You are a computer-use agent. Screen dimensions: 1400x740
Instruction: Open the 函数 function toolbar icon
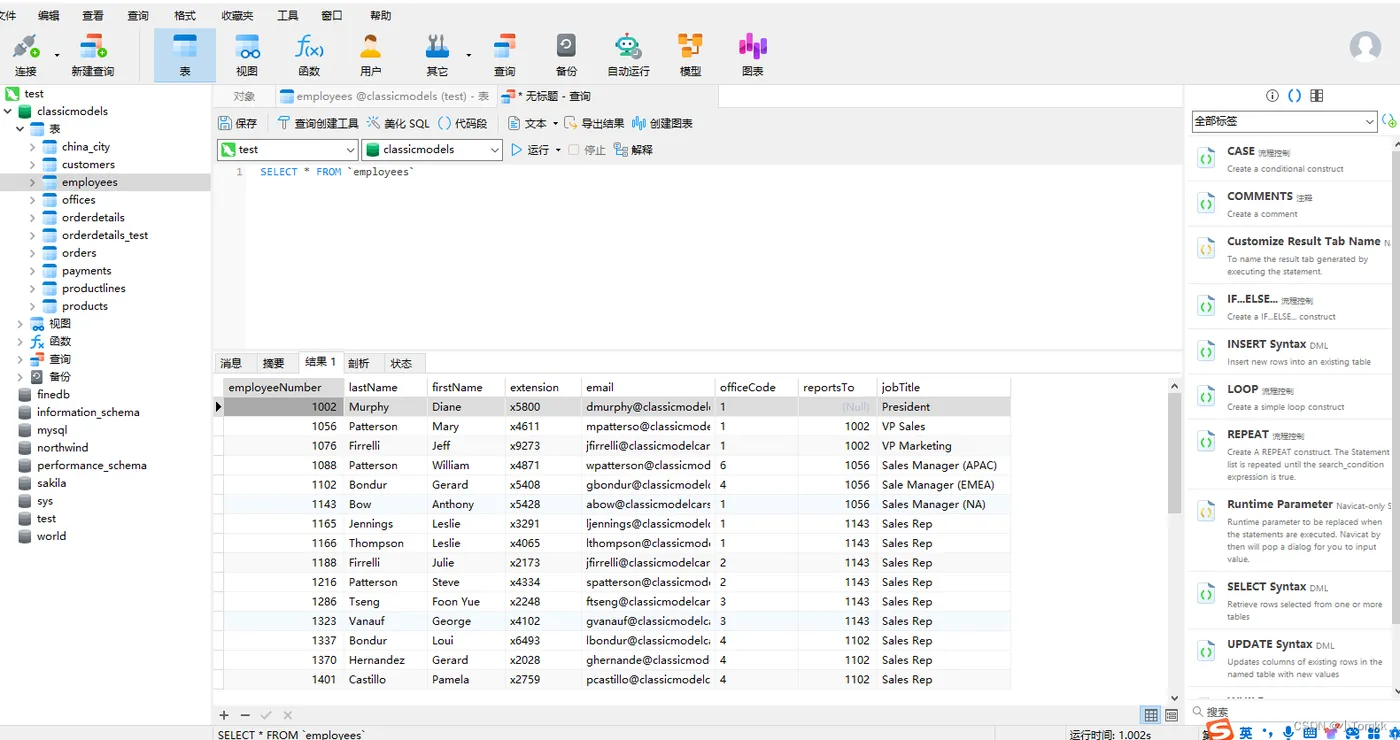pos(309,55)
